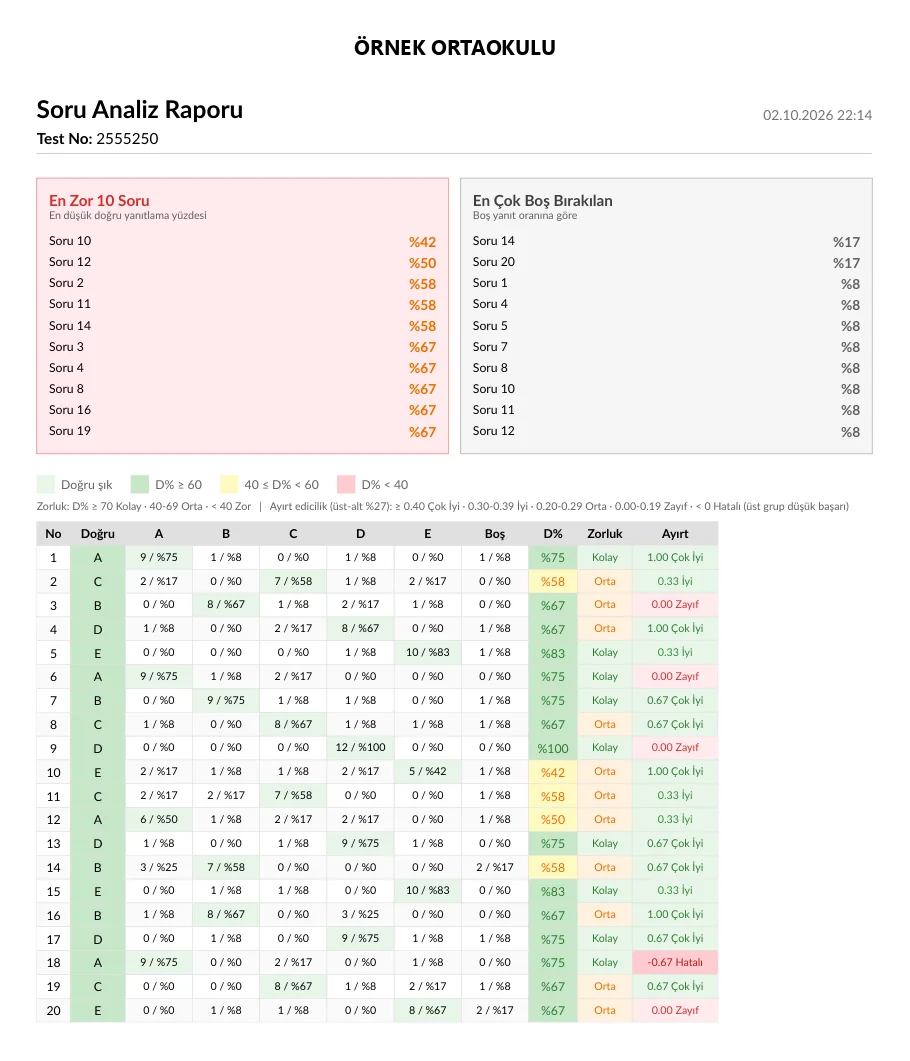Click the green D% ≥ 60 legend swatch
910x1061 pixels.
(x=139, y=484)
